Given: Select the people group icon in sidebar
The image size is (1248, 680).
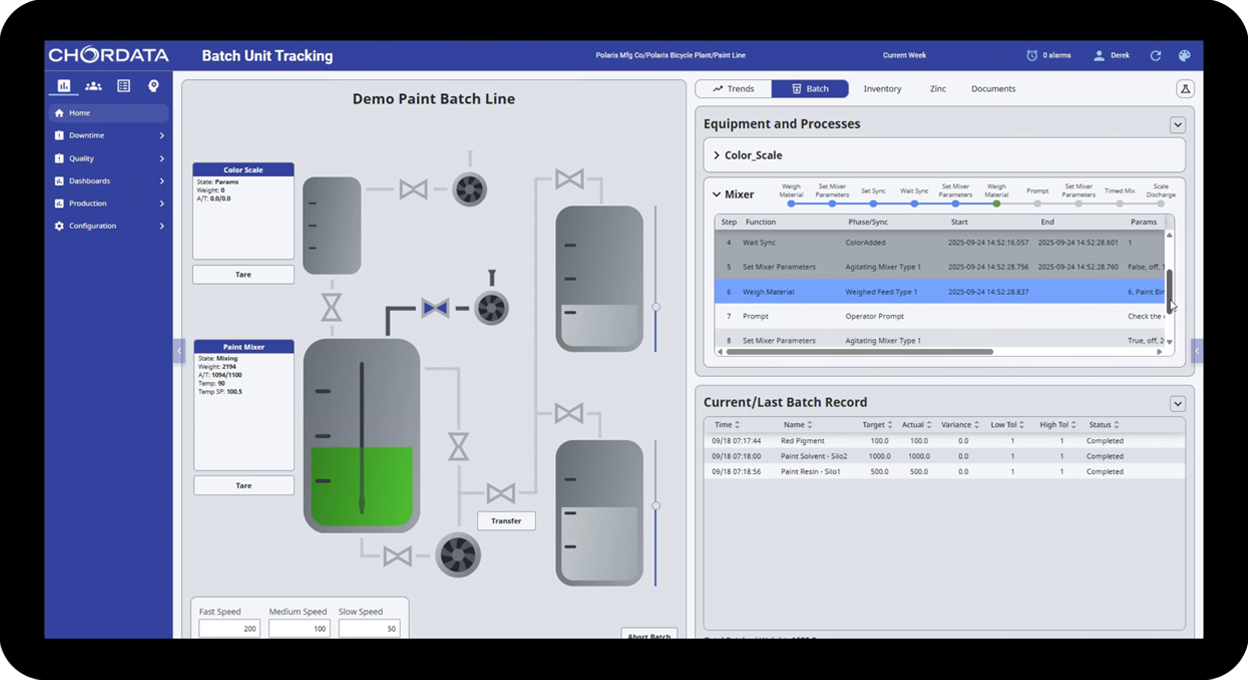Looking at the screenshot, I should [94, 86].
